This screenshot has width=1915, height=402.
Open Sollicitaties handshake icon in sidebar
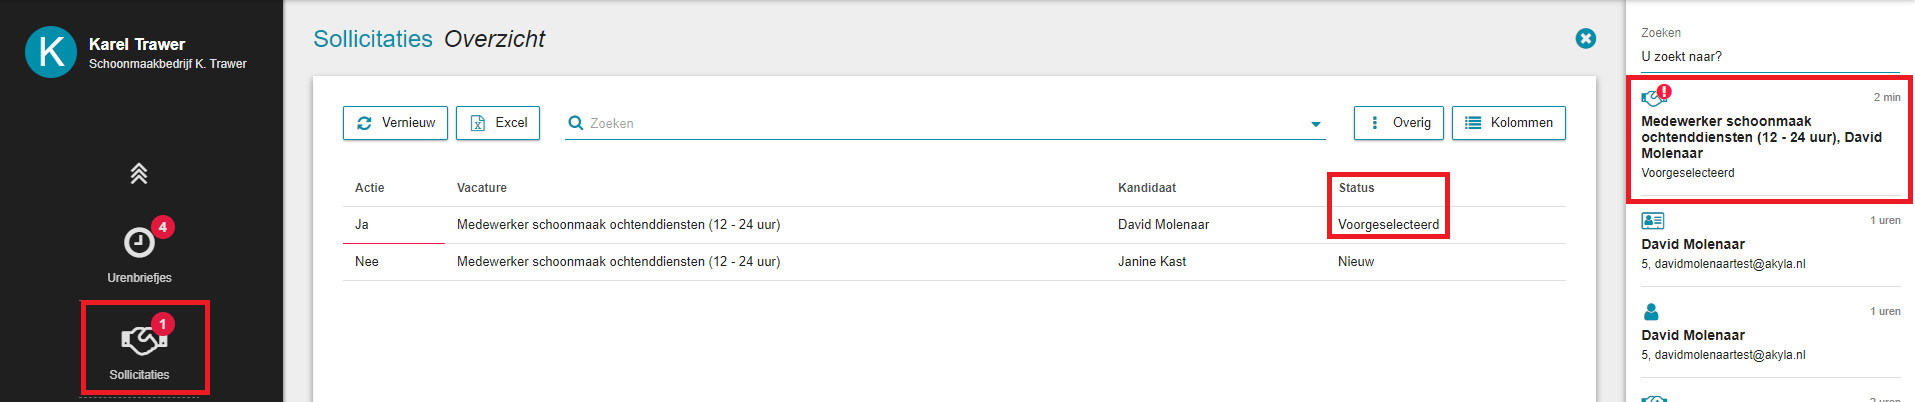point(144,341)
